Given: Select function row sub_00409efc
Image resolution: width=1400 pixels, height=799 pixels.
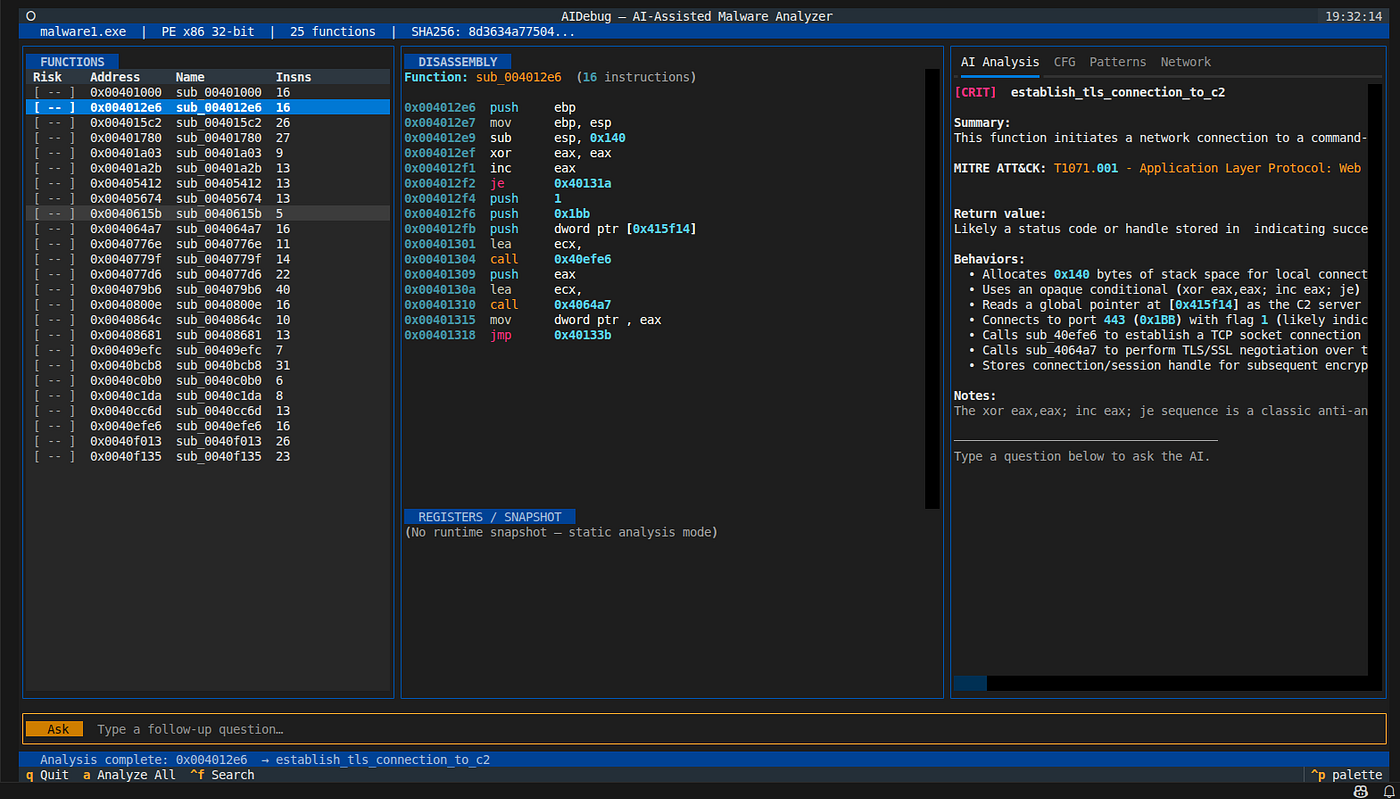Looking at the screenshot, I should [208, 350].
